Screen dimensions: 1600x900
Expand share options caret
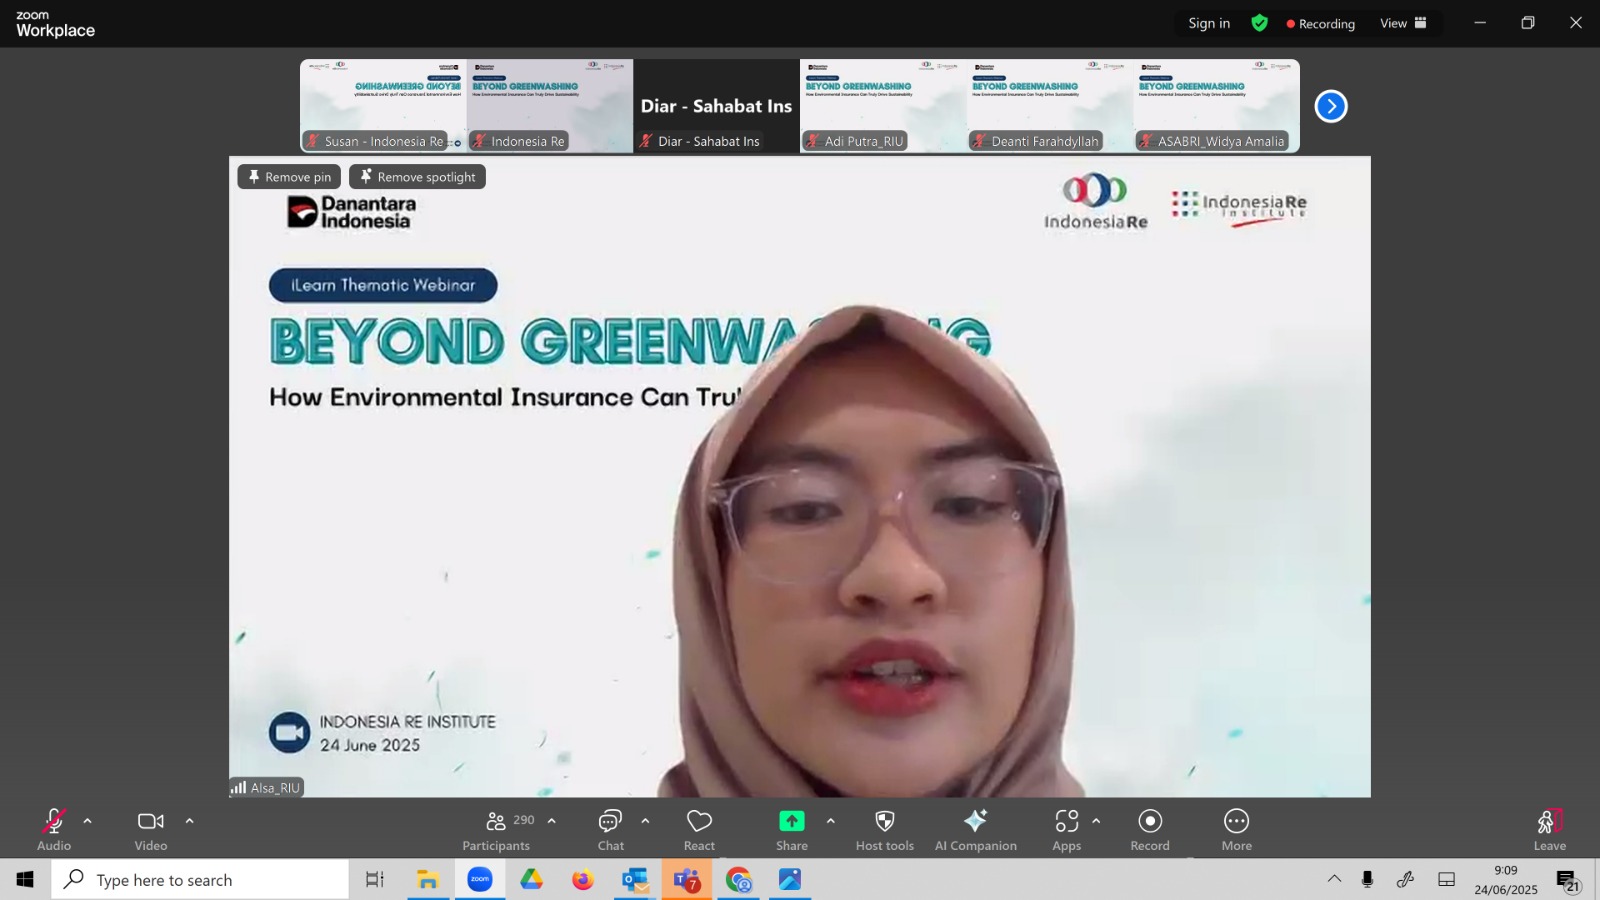831,821
